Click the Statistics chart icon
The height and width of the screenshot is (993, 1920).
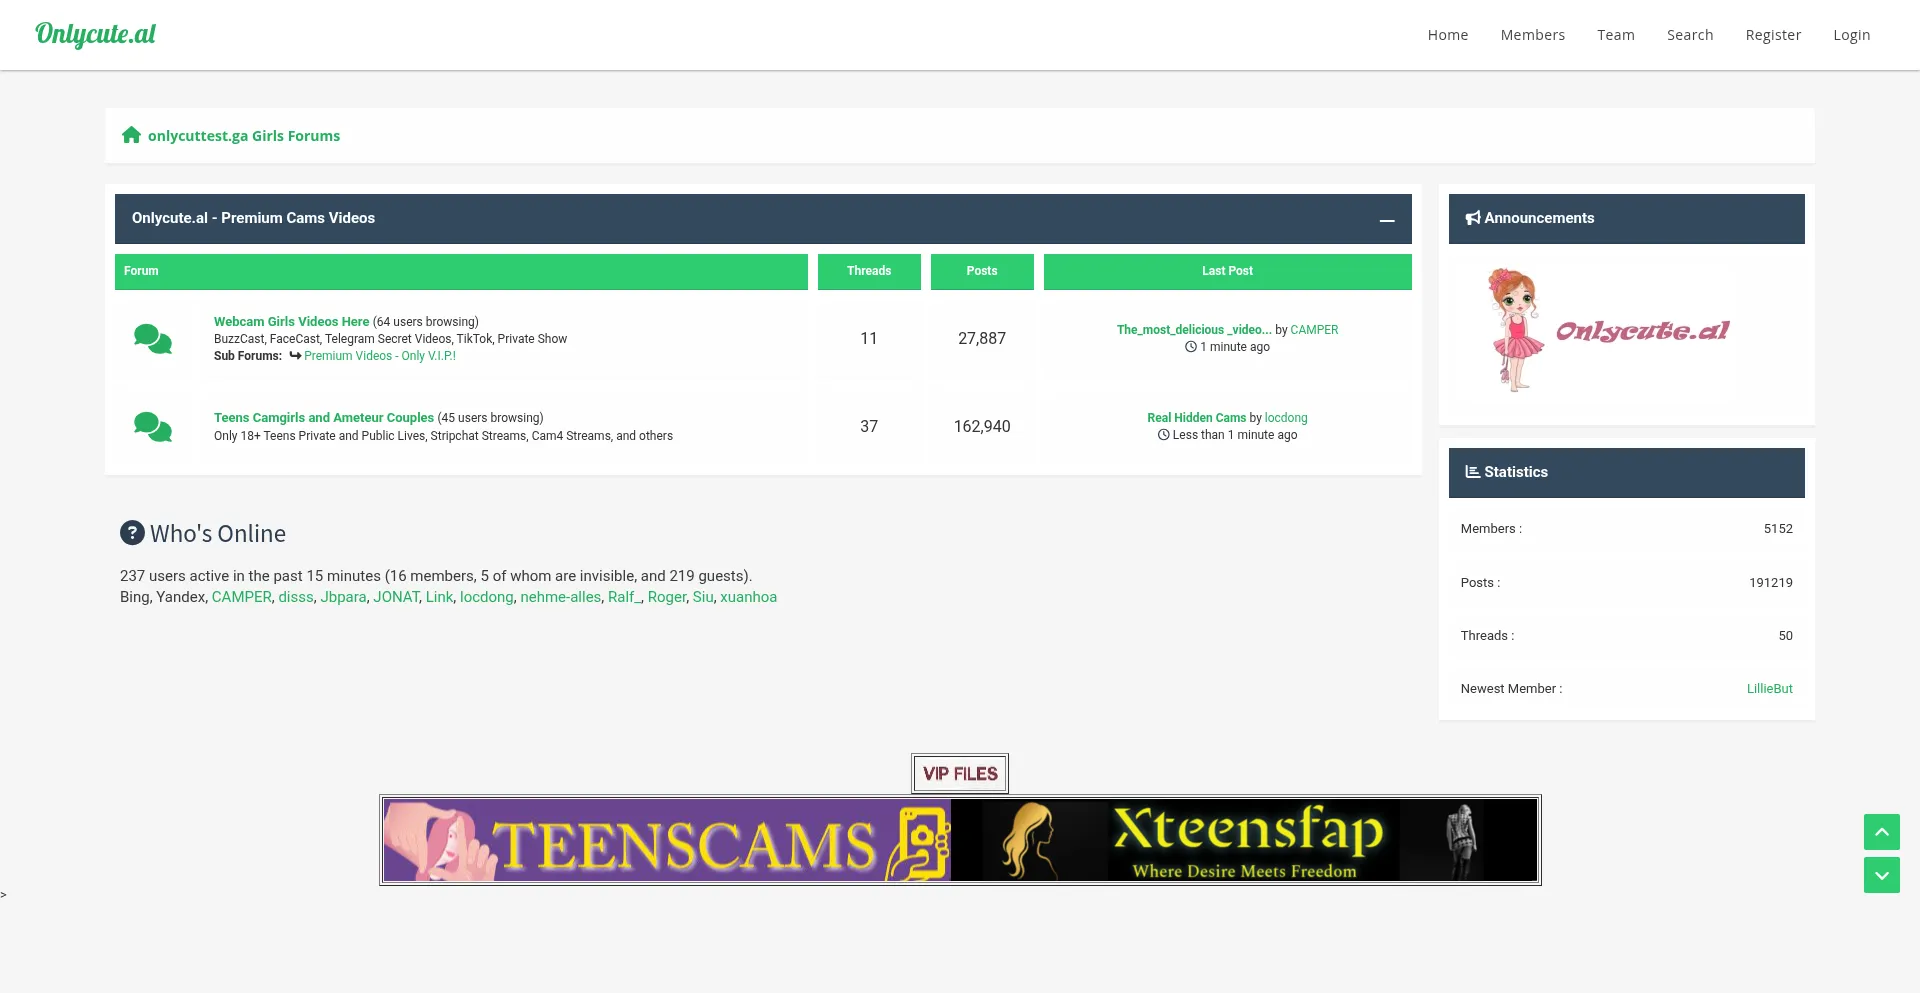click(1472, 472)
